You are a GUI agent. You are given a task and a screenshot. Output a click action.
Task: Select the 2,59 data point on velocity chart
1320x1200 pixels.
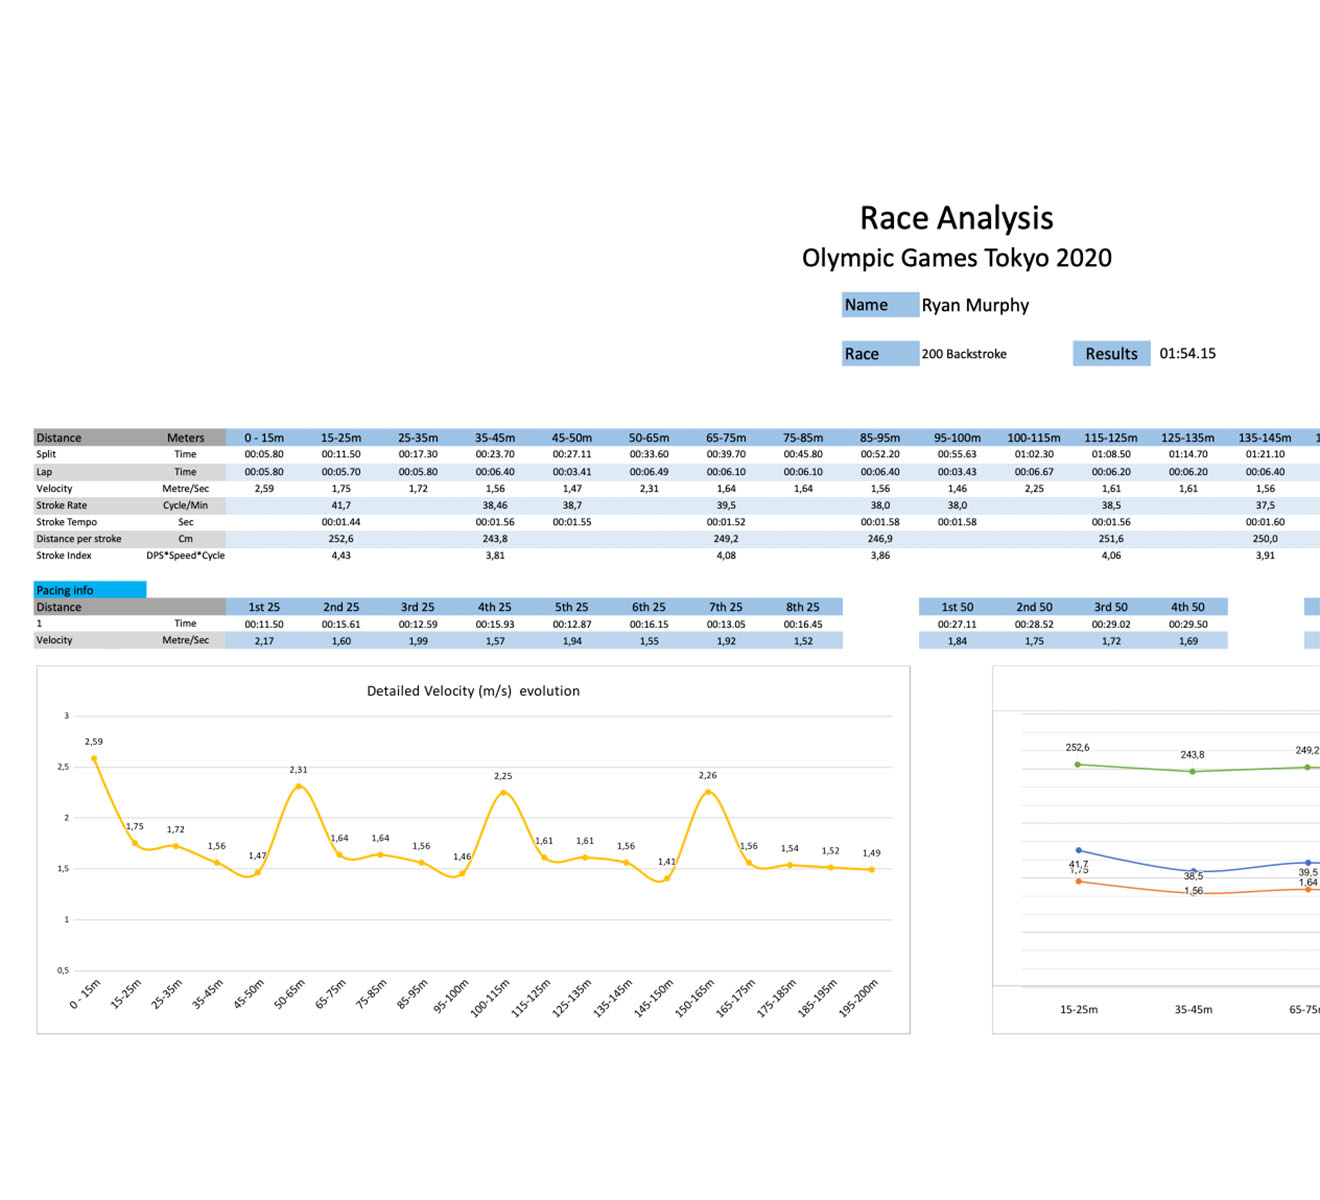[94, 759]
